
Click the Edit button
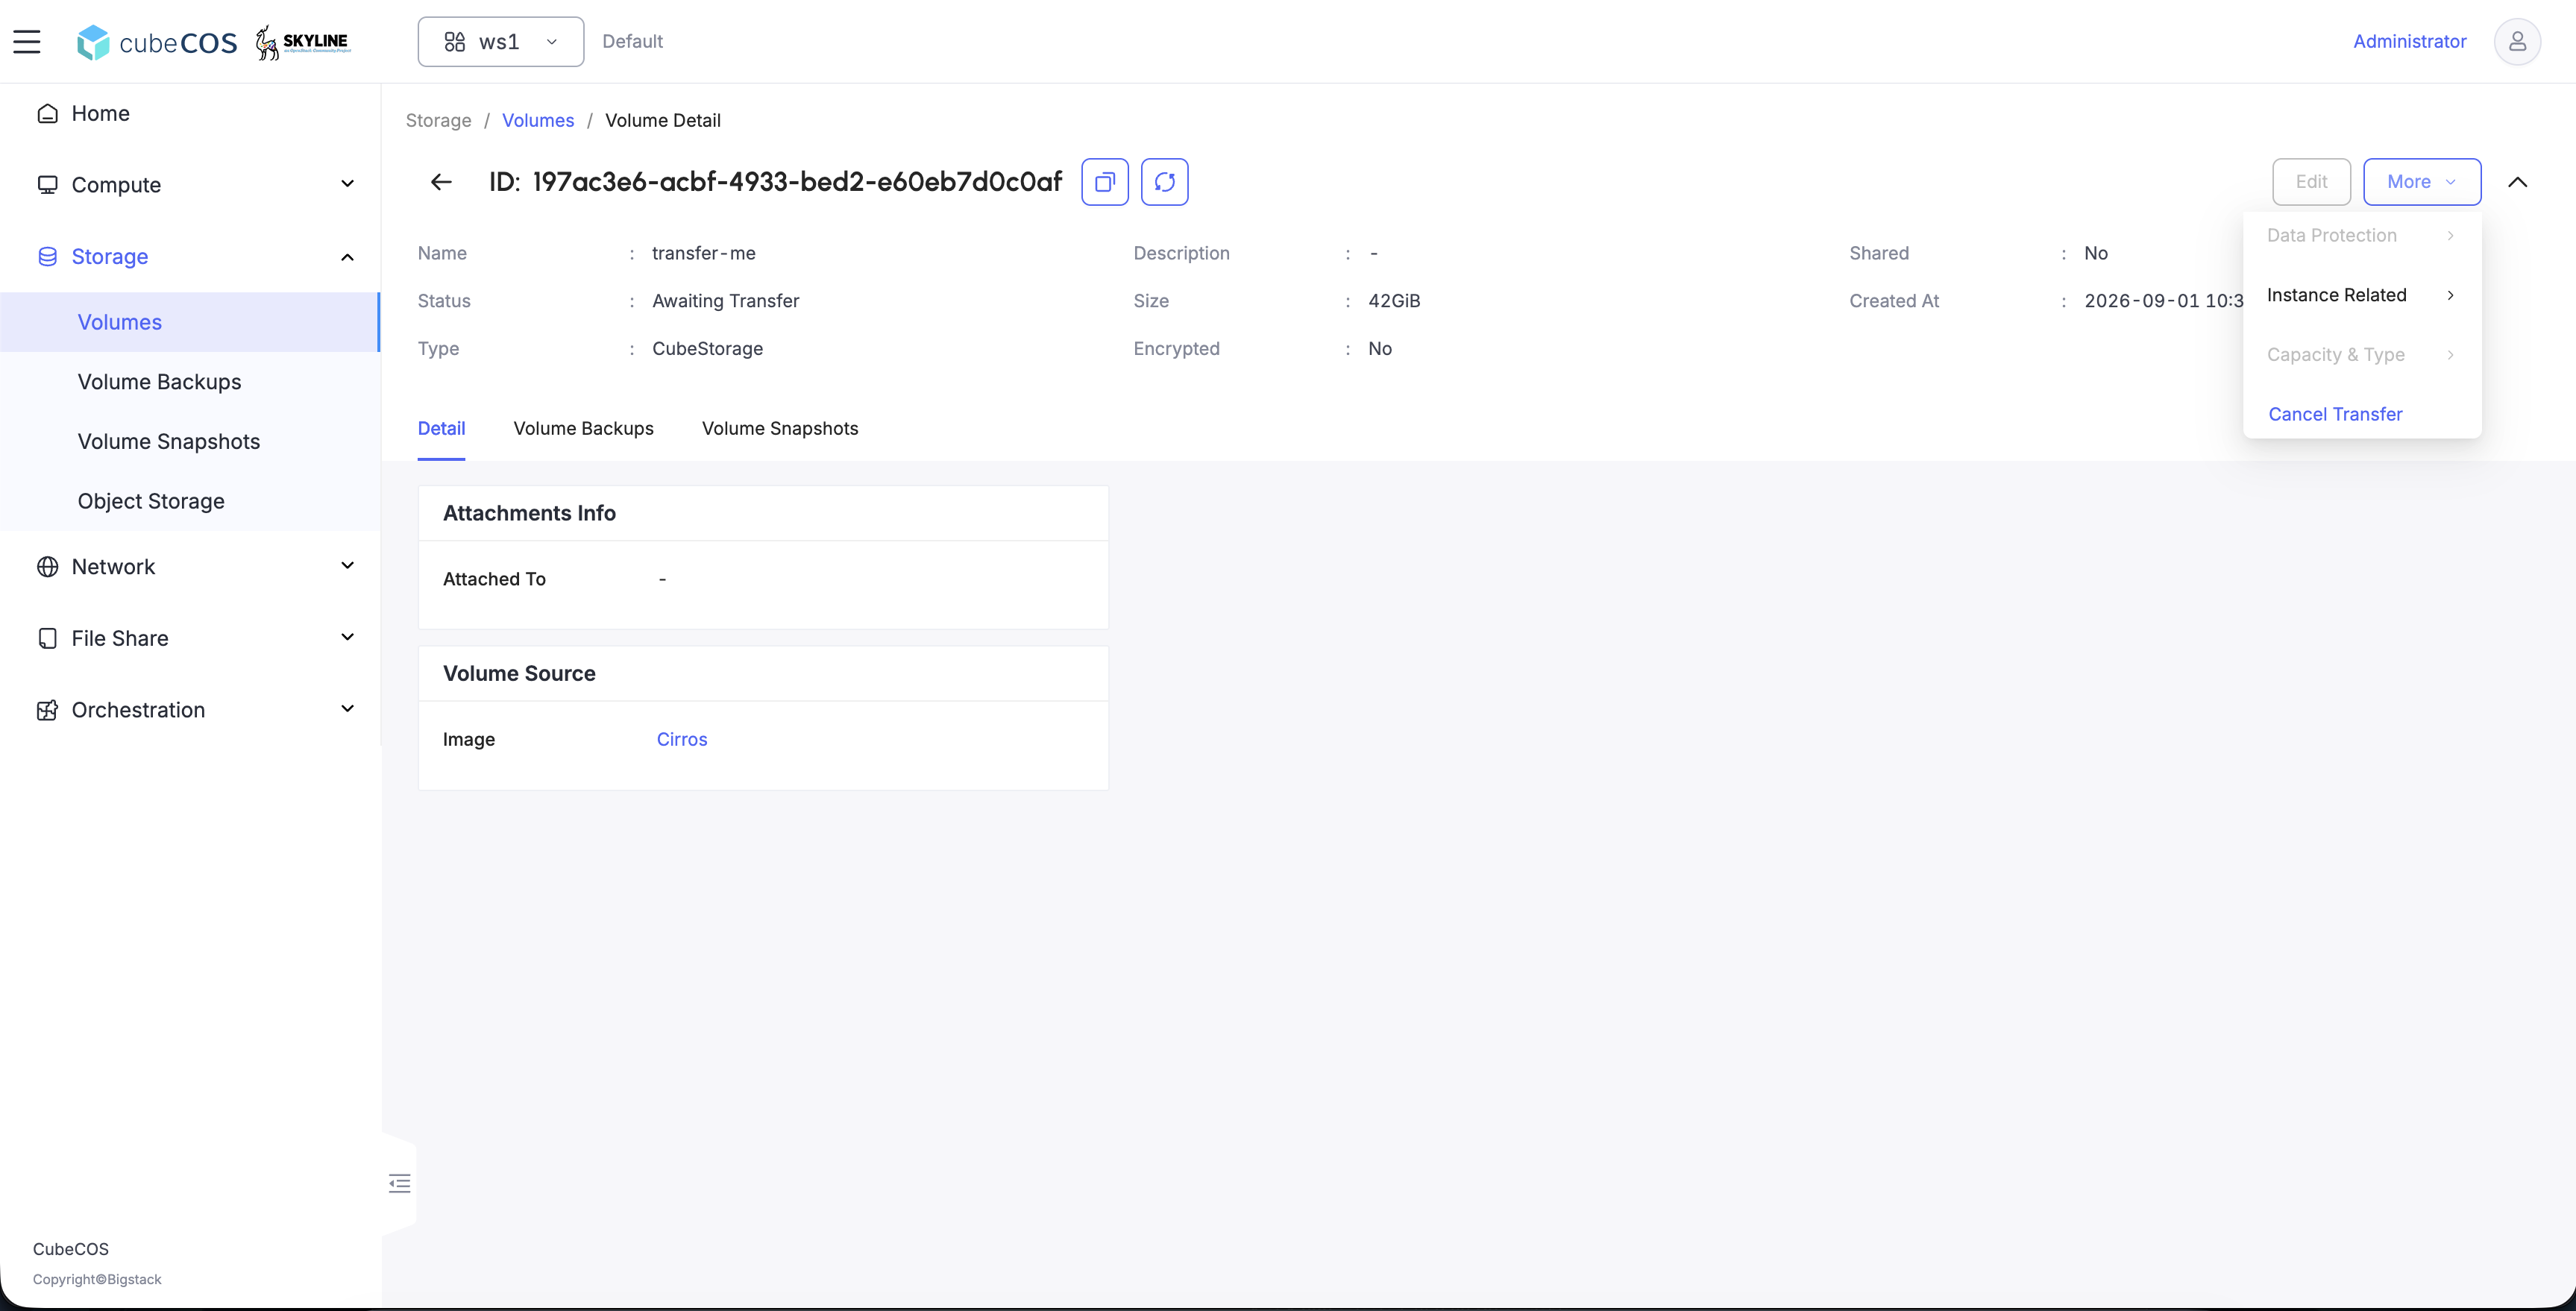[2311, 182]
